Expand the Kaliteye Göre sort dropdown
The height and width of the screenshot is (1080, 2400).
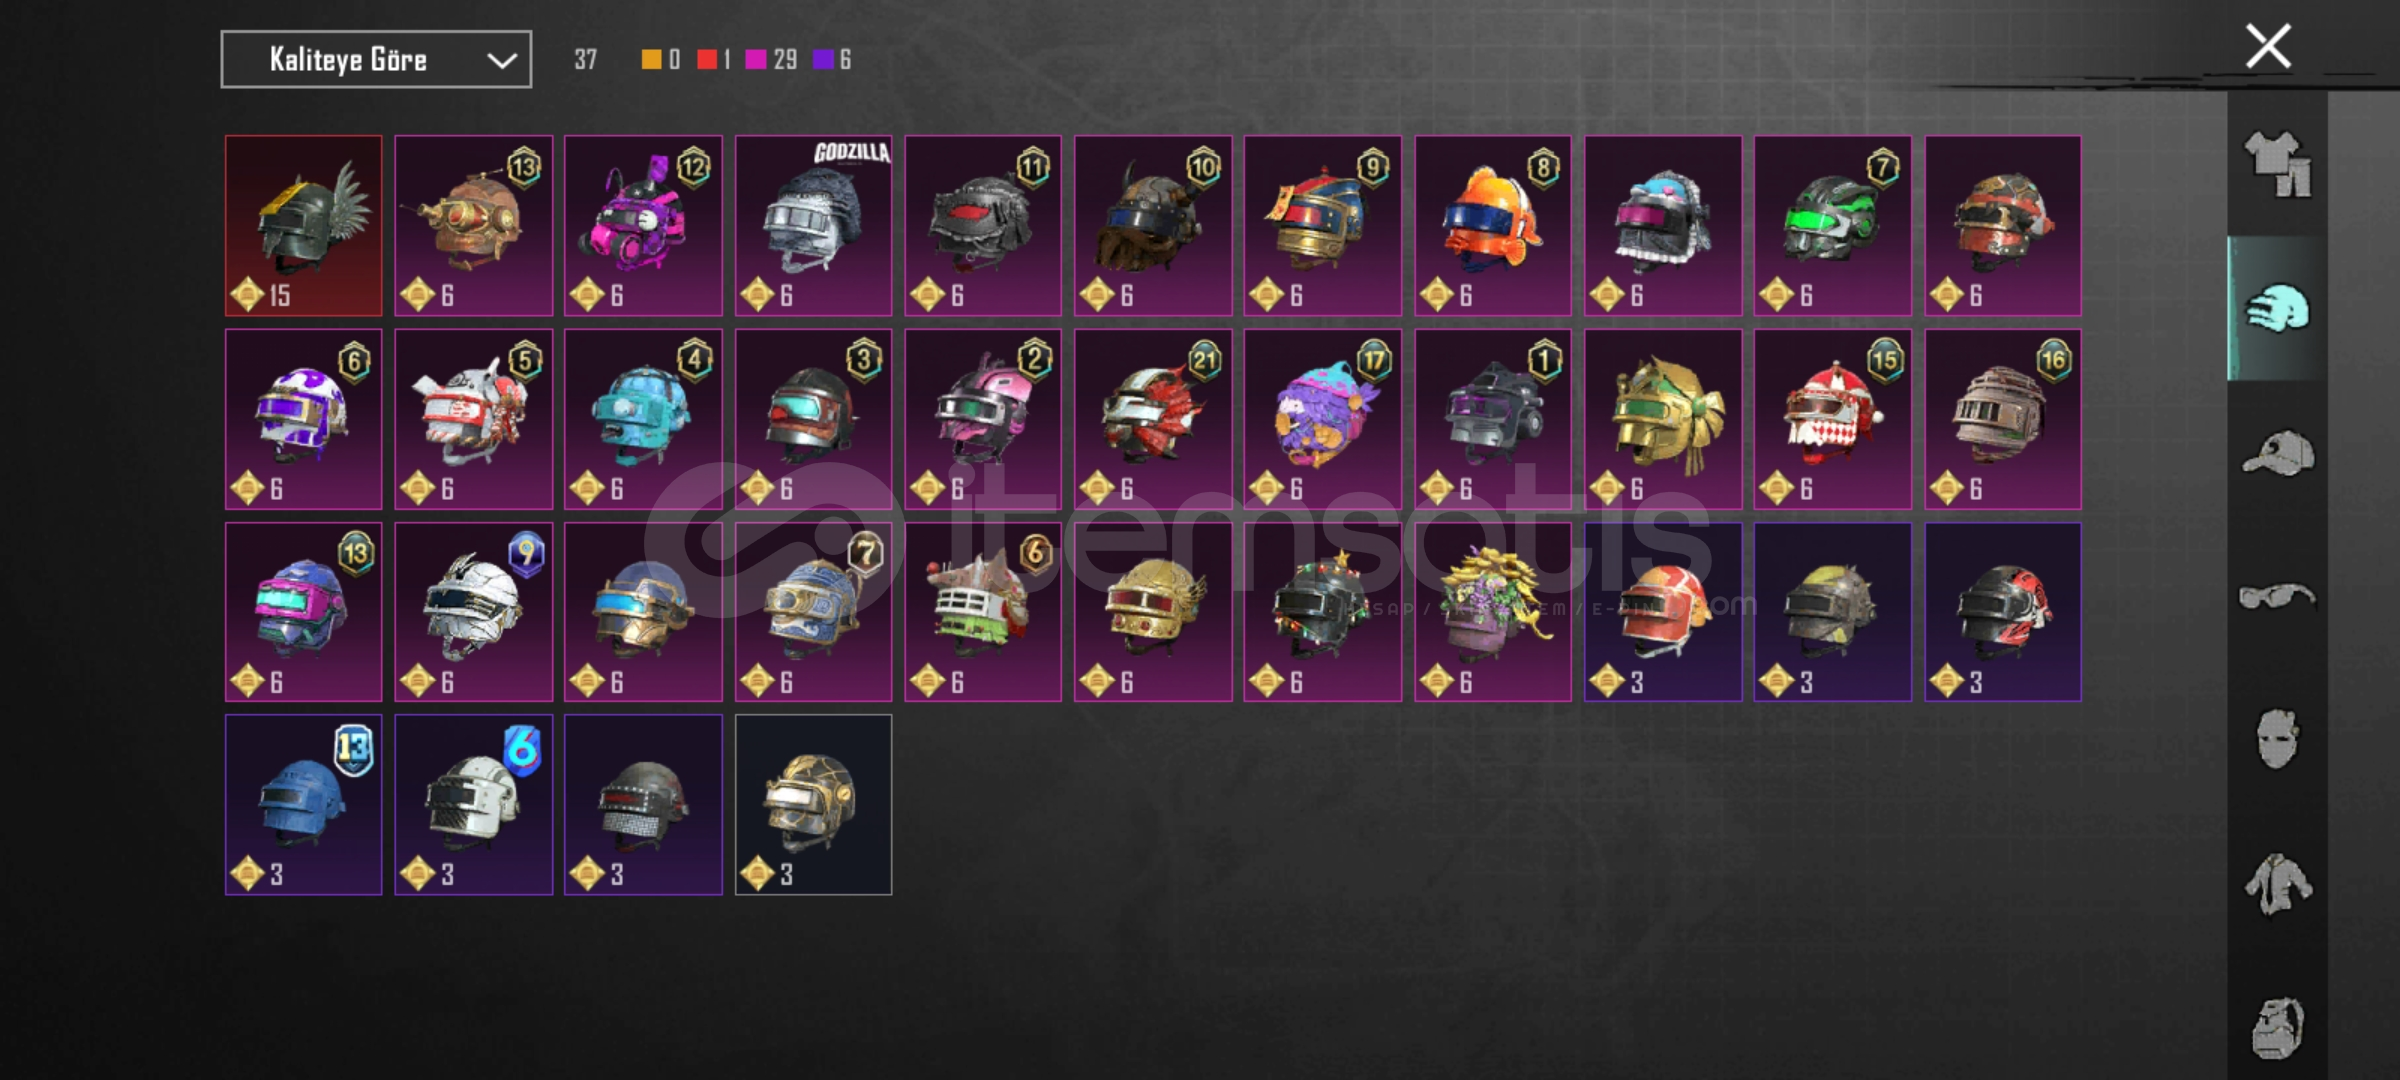(376, 60)
